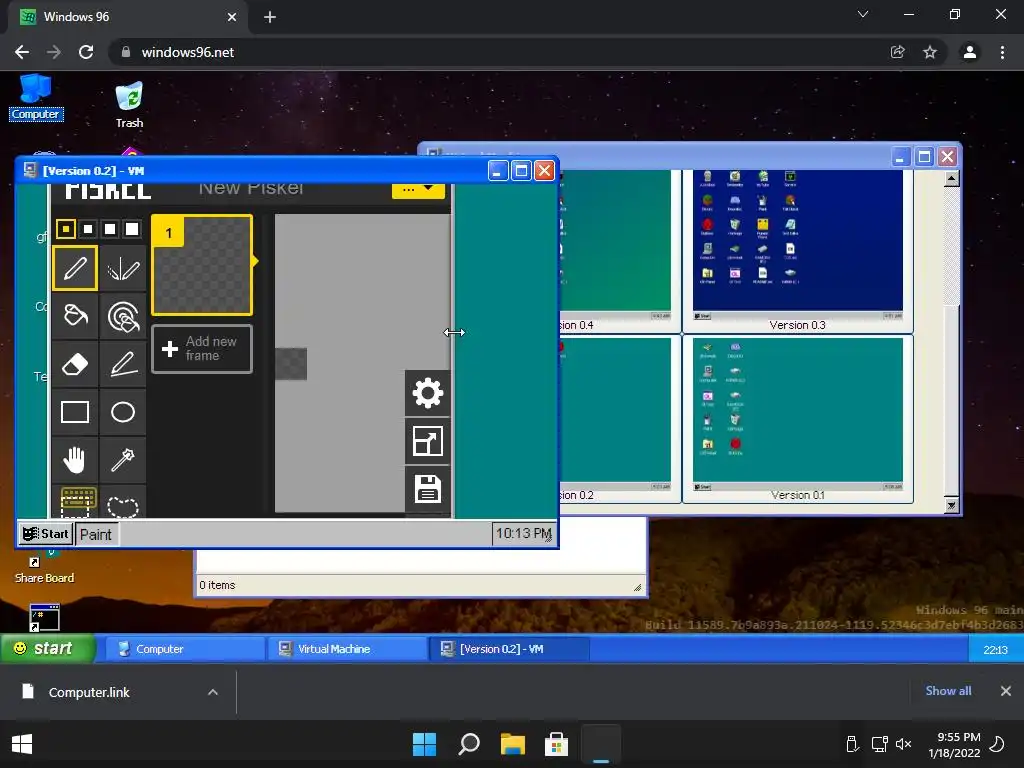Select the Vertical Mirror Pen tool
Screen dimensions: 1024x768
point(123,268)
